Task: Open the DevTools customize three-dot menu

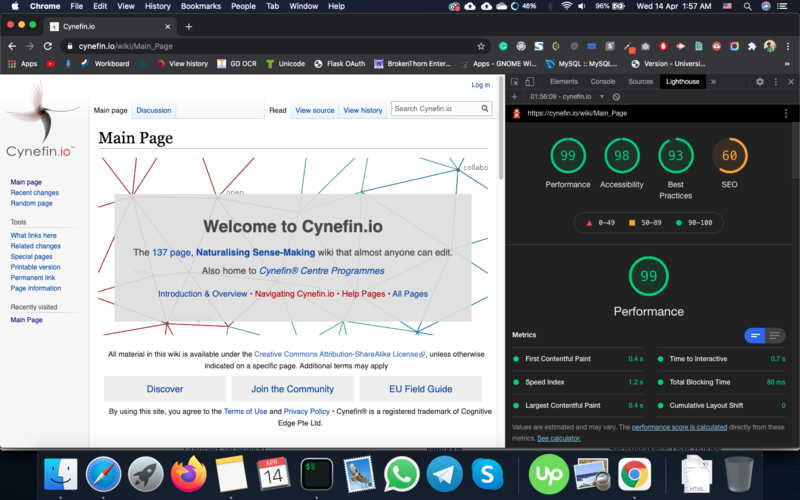Action: 775,82
